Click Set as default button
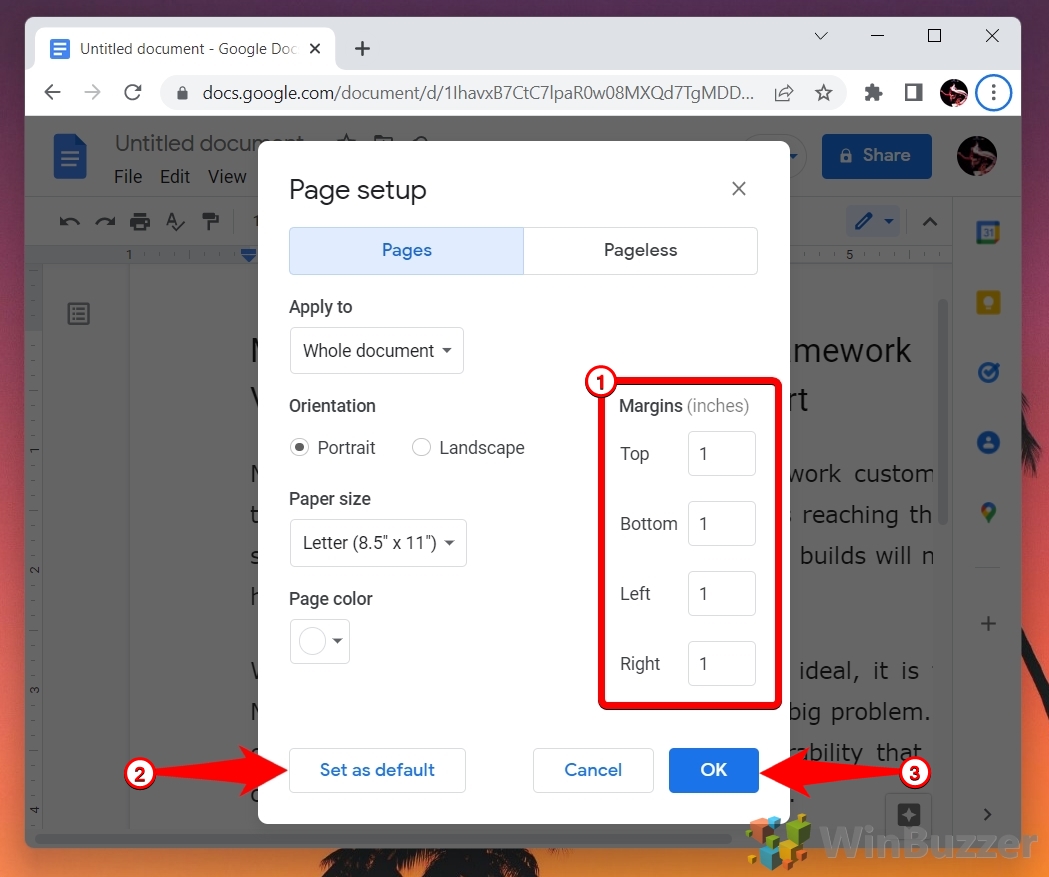 [377, 770]
